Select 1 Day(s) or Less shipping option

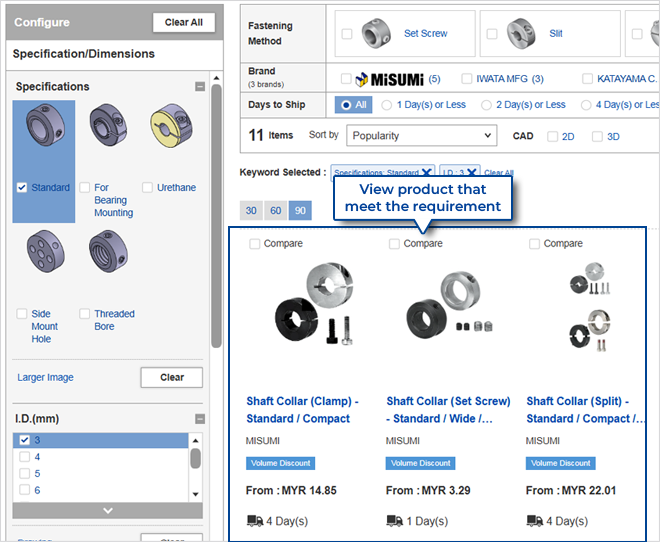388,105
